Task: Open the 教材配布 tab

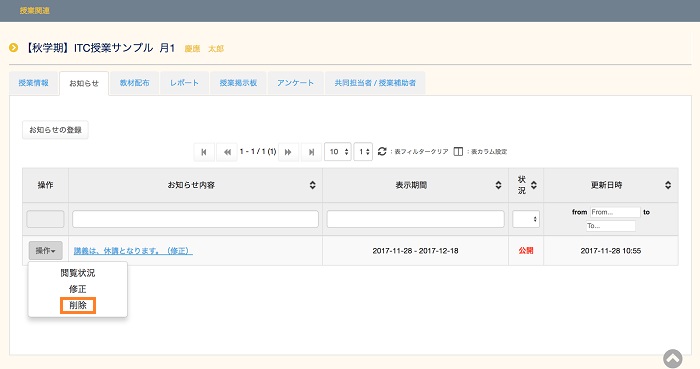Action: click(134, 83)
